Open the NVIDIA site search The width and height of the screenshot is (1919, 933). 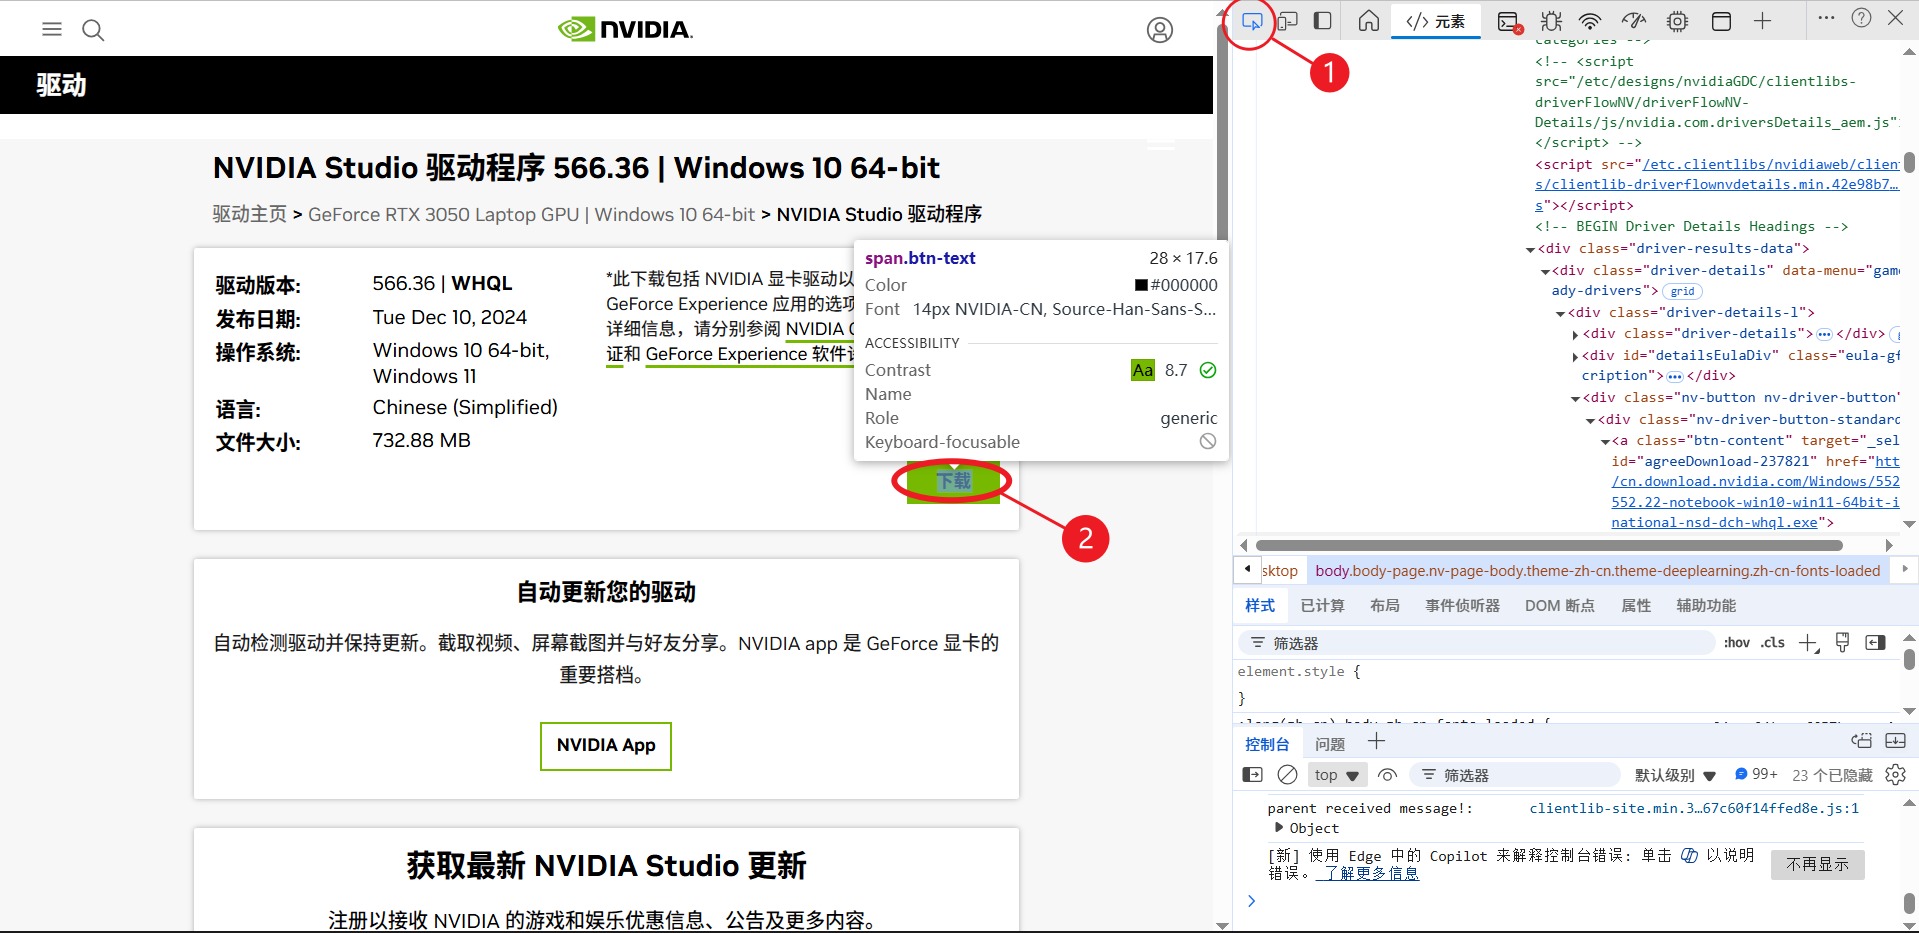(93, 30)
